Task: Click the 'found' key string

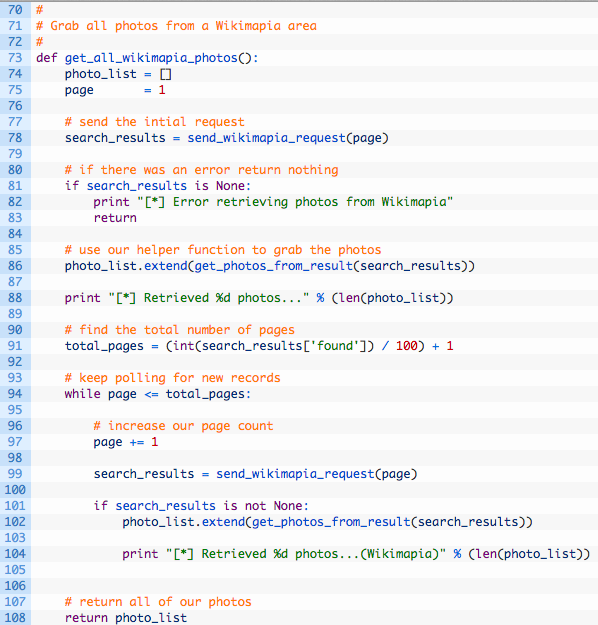Action: tap(335, 346)
